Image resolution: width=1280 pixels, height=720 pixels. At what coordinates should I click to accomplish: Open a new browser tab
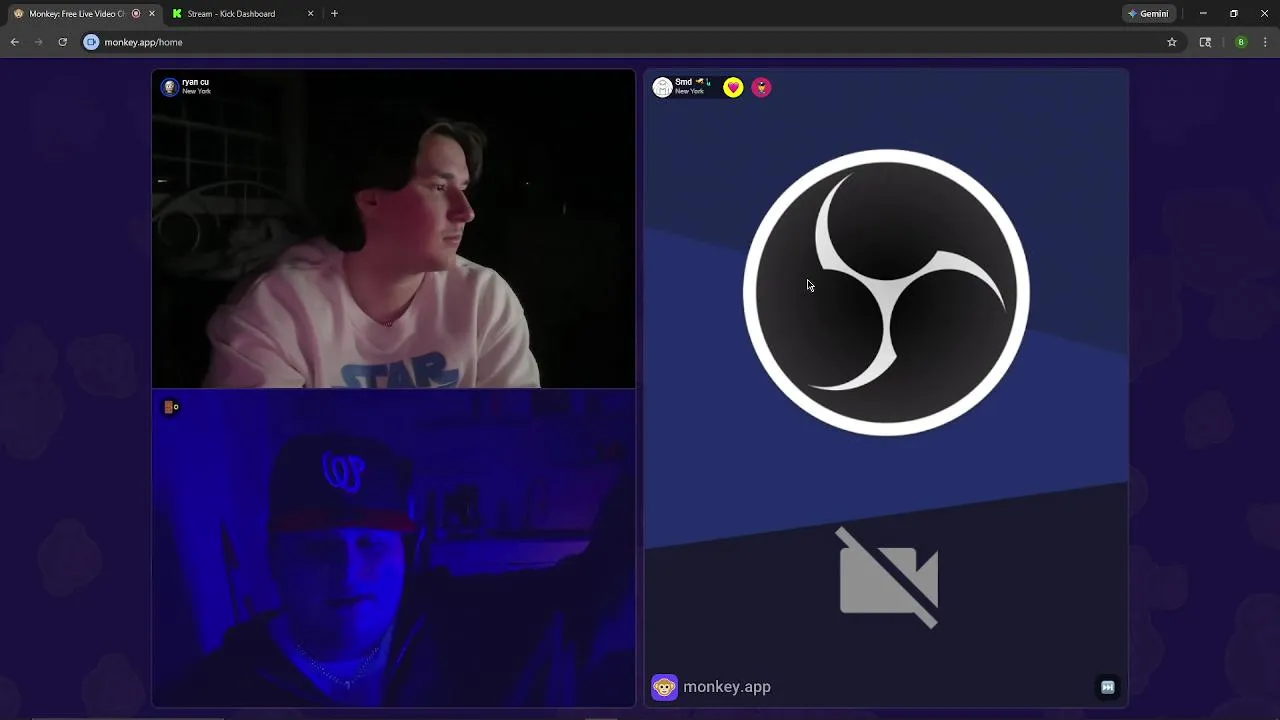point(334,14)
